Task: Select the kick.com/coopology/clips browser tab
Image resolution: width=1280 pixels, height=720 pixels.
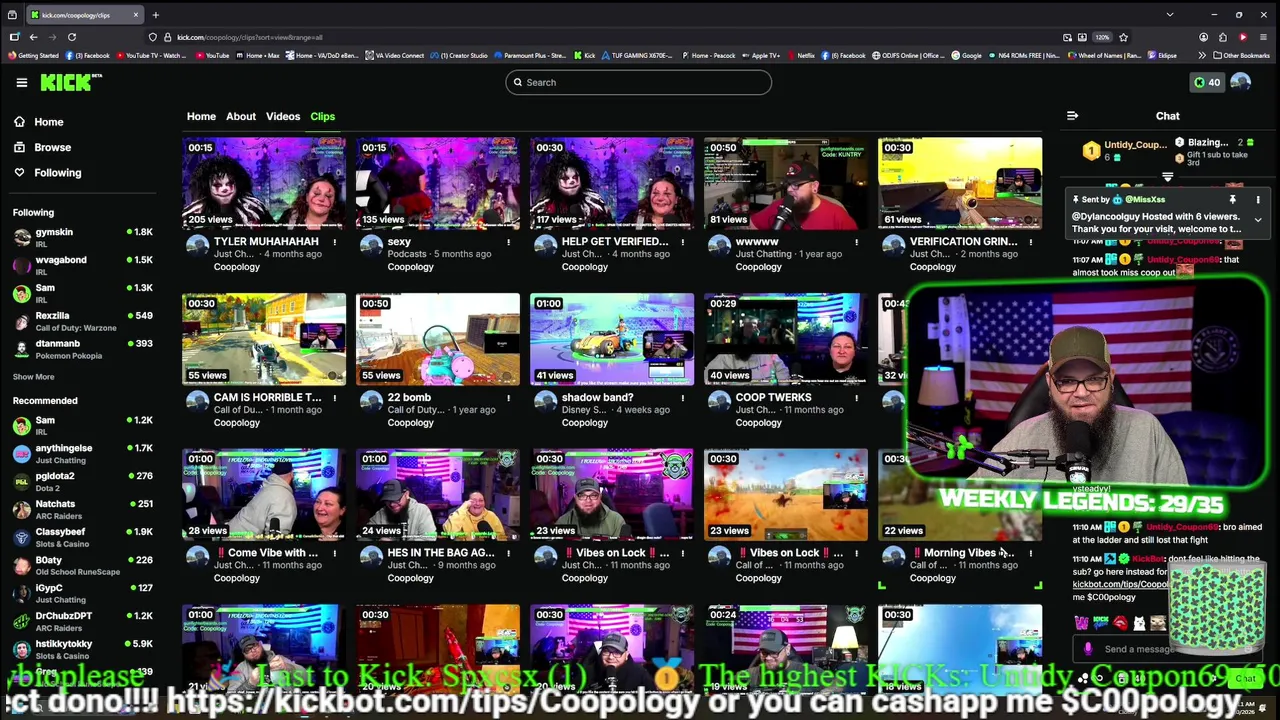Action: click(x=85, y=15)
